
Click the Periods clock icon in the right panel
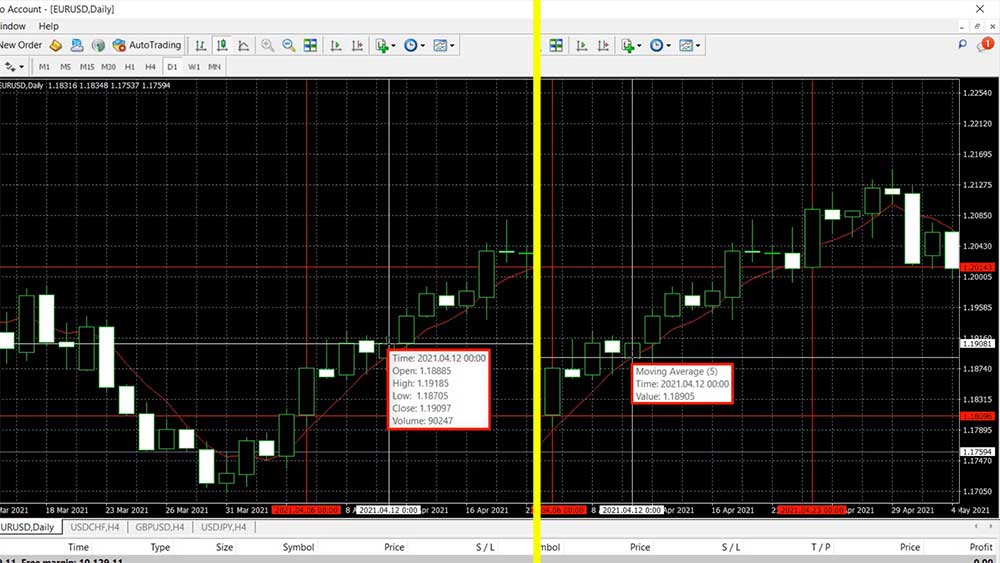click(x=656, y=45)
